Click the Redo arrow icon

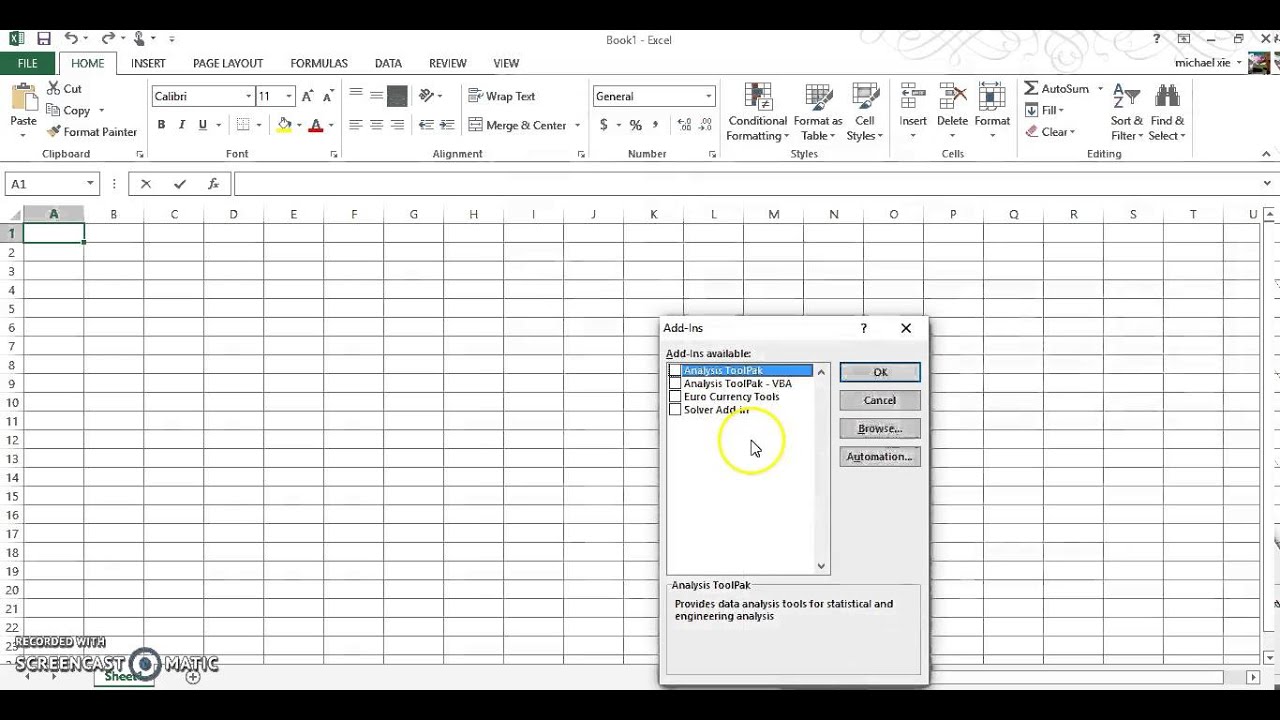107,39
